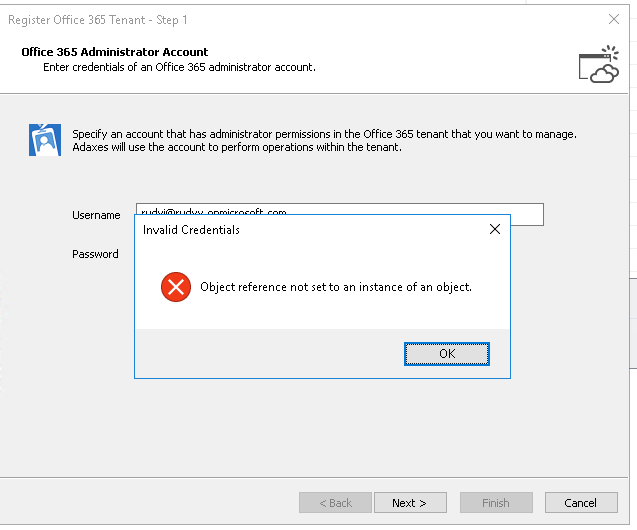Click the cloud tenant icon in header
Viewport: 637px width, 530px height.
(599, 64)
